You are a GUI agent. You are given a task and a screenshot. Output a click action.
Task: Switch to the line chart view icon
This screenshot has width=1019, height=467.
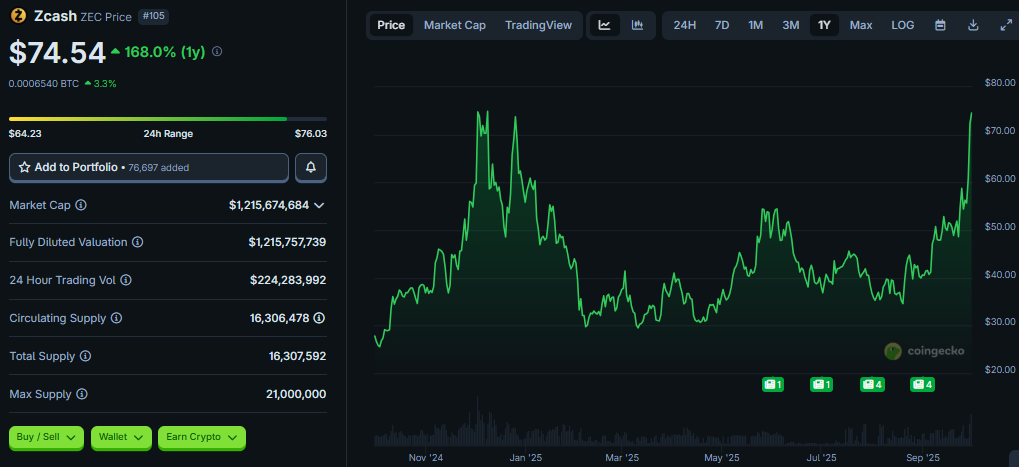[x=604, y=25]
